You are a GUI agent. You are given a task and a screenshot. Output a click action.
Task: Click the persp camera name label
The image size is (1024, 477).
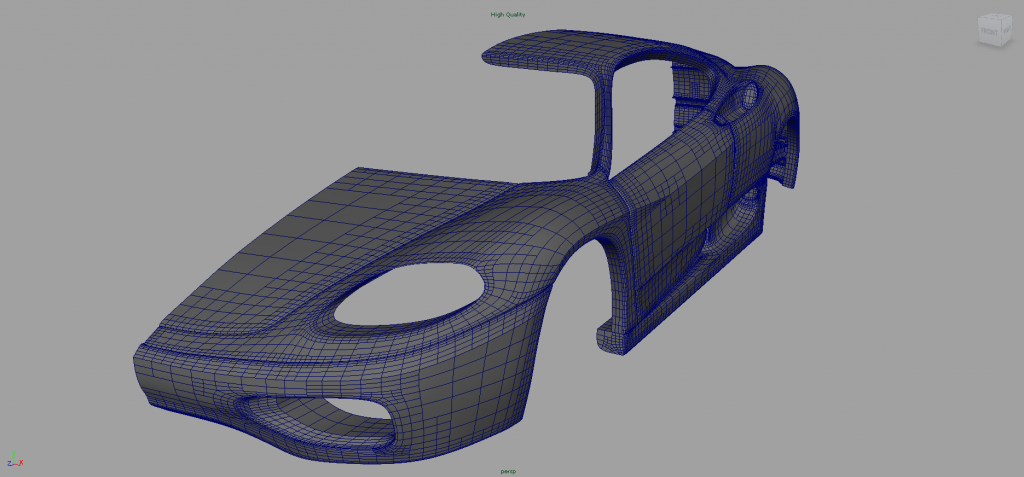pyautogui.click(x=507, y=470)
